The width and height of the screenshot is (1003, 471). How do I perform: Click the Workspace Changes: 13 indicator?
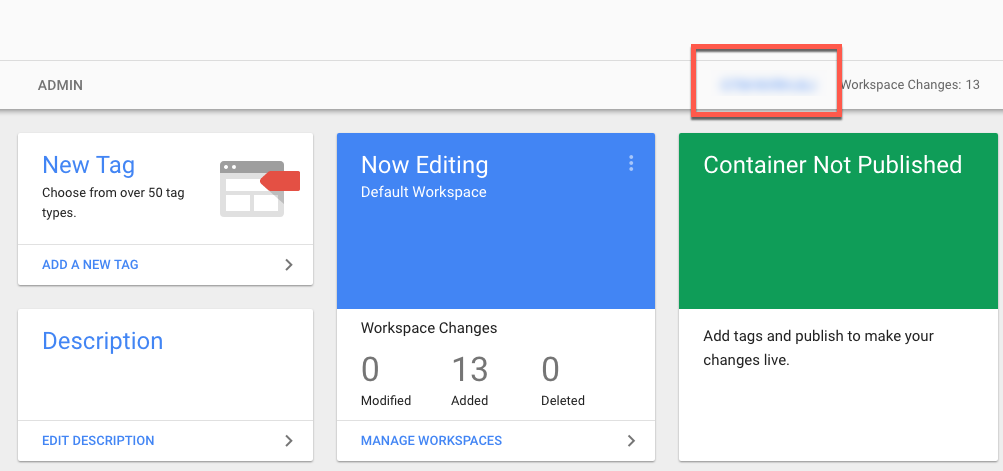(x=910, y=85)
